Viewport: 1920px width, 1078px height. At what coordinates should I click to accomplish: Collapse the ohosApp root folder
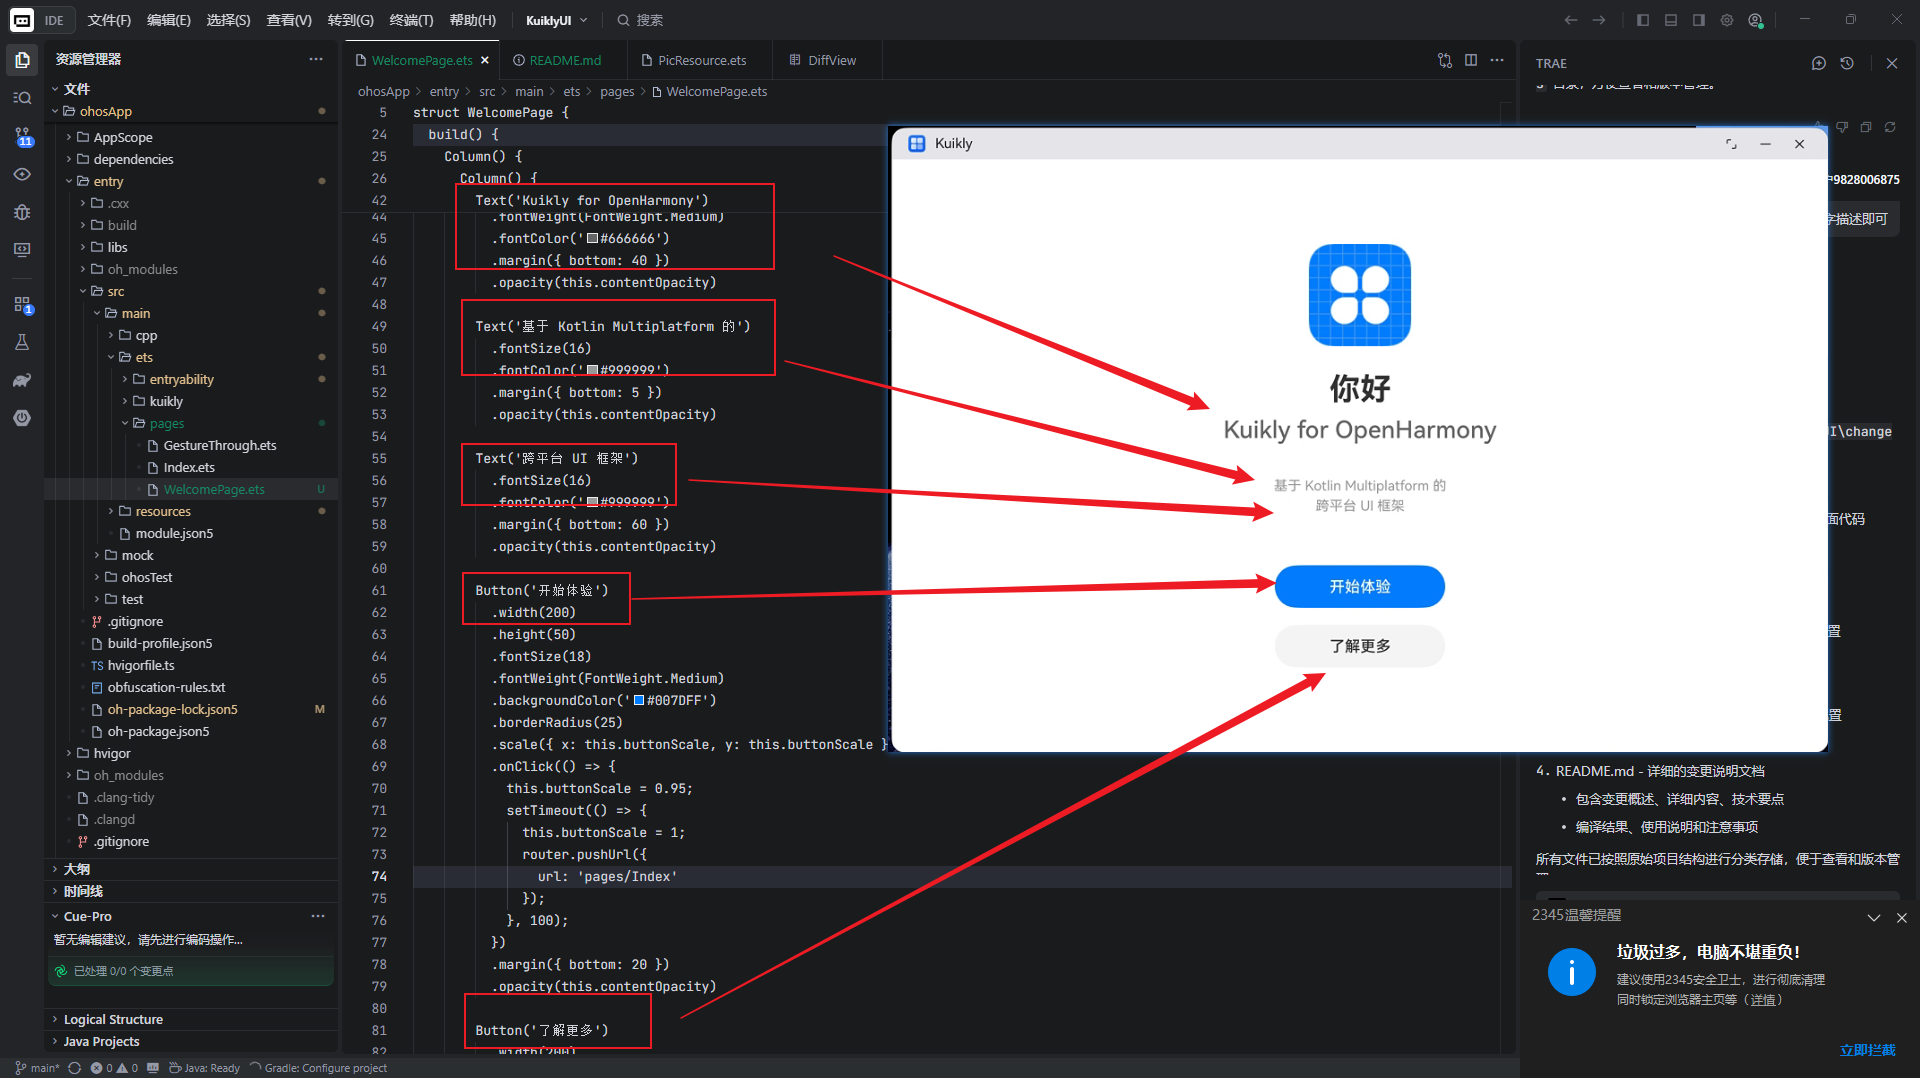tap(55, 111)
